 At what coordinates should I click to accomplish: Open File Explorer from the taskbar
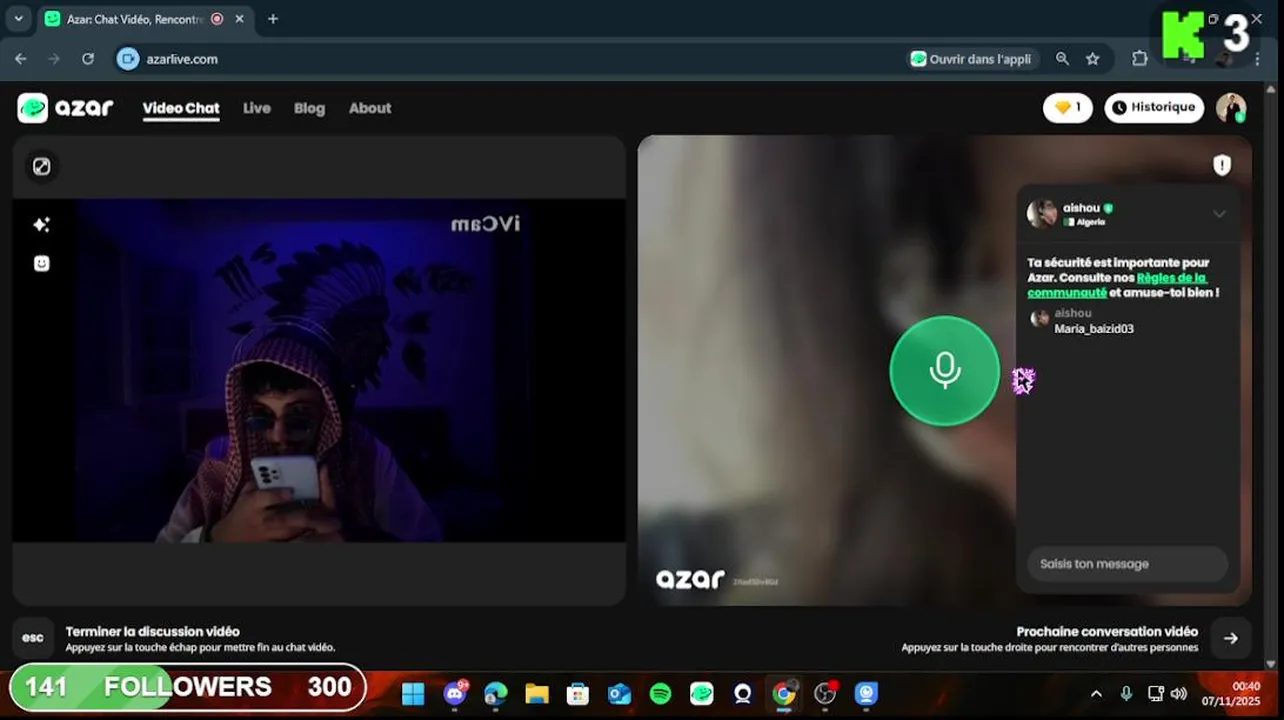pos(537,693)
